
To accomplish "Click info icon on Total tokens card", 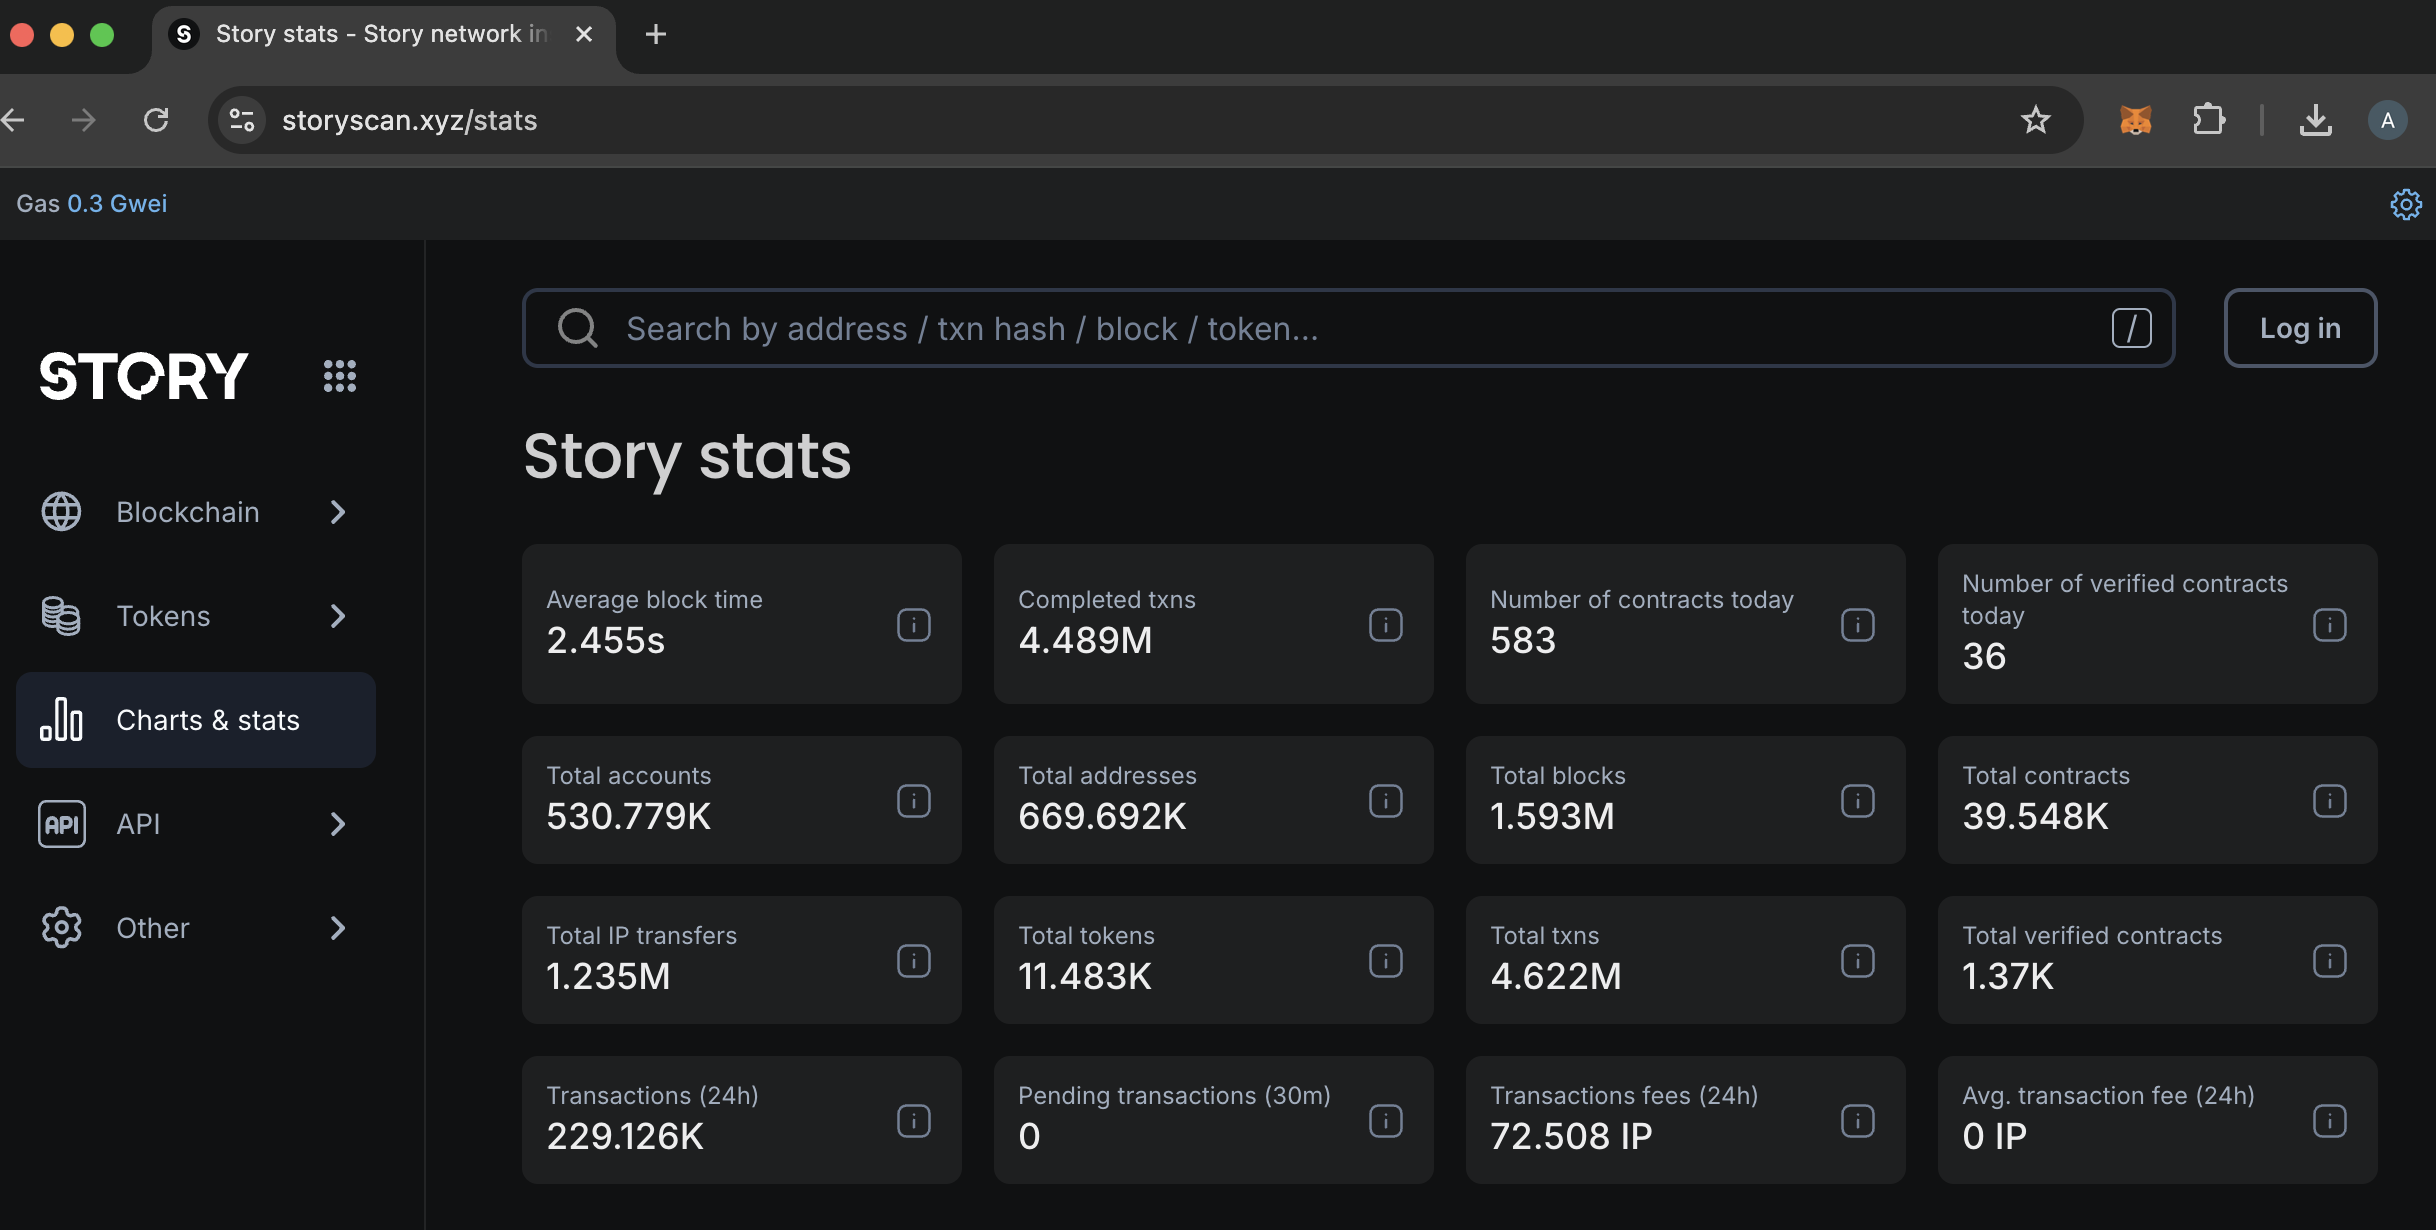I will click(1385, 961).
